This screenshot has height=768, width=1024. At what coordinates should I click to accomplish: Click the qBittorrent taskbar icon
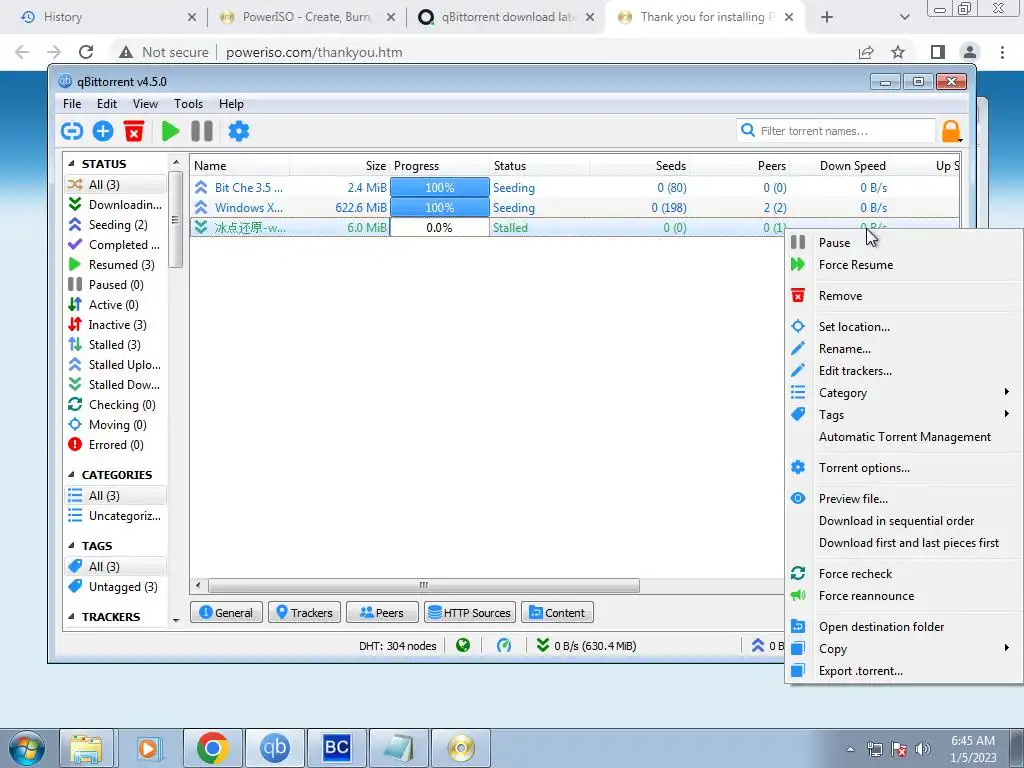(274, 748)
